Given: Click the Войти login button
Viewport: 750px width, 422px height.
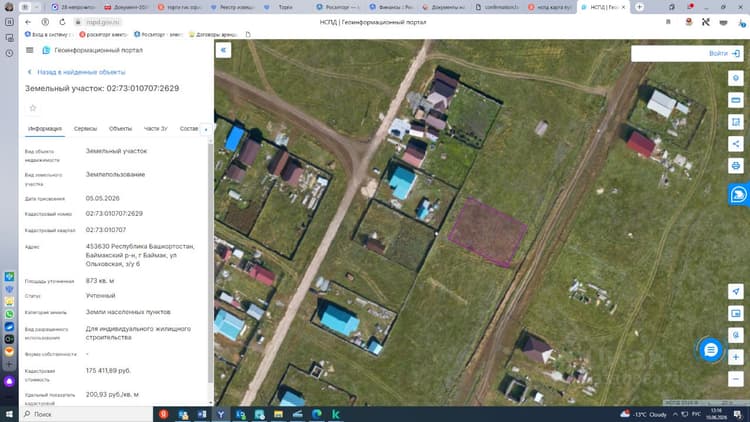Looking at the screenshot, I should click(x=724, y=54).
